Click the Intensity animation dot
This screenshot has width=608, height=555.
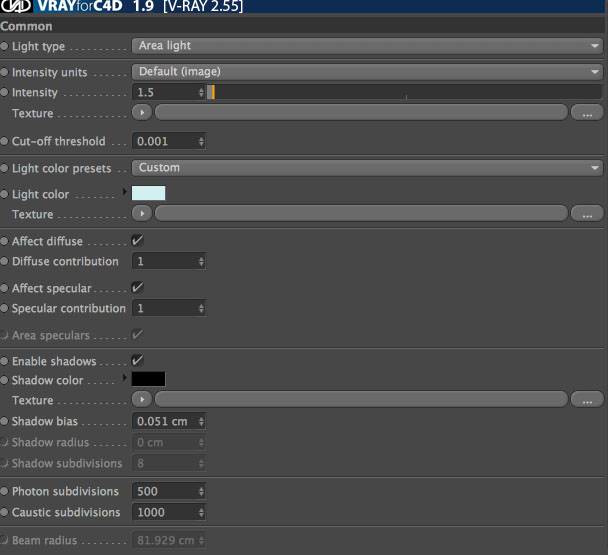coord(4,92)
